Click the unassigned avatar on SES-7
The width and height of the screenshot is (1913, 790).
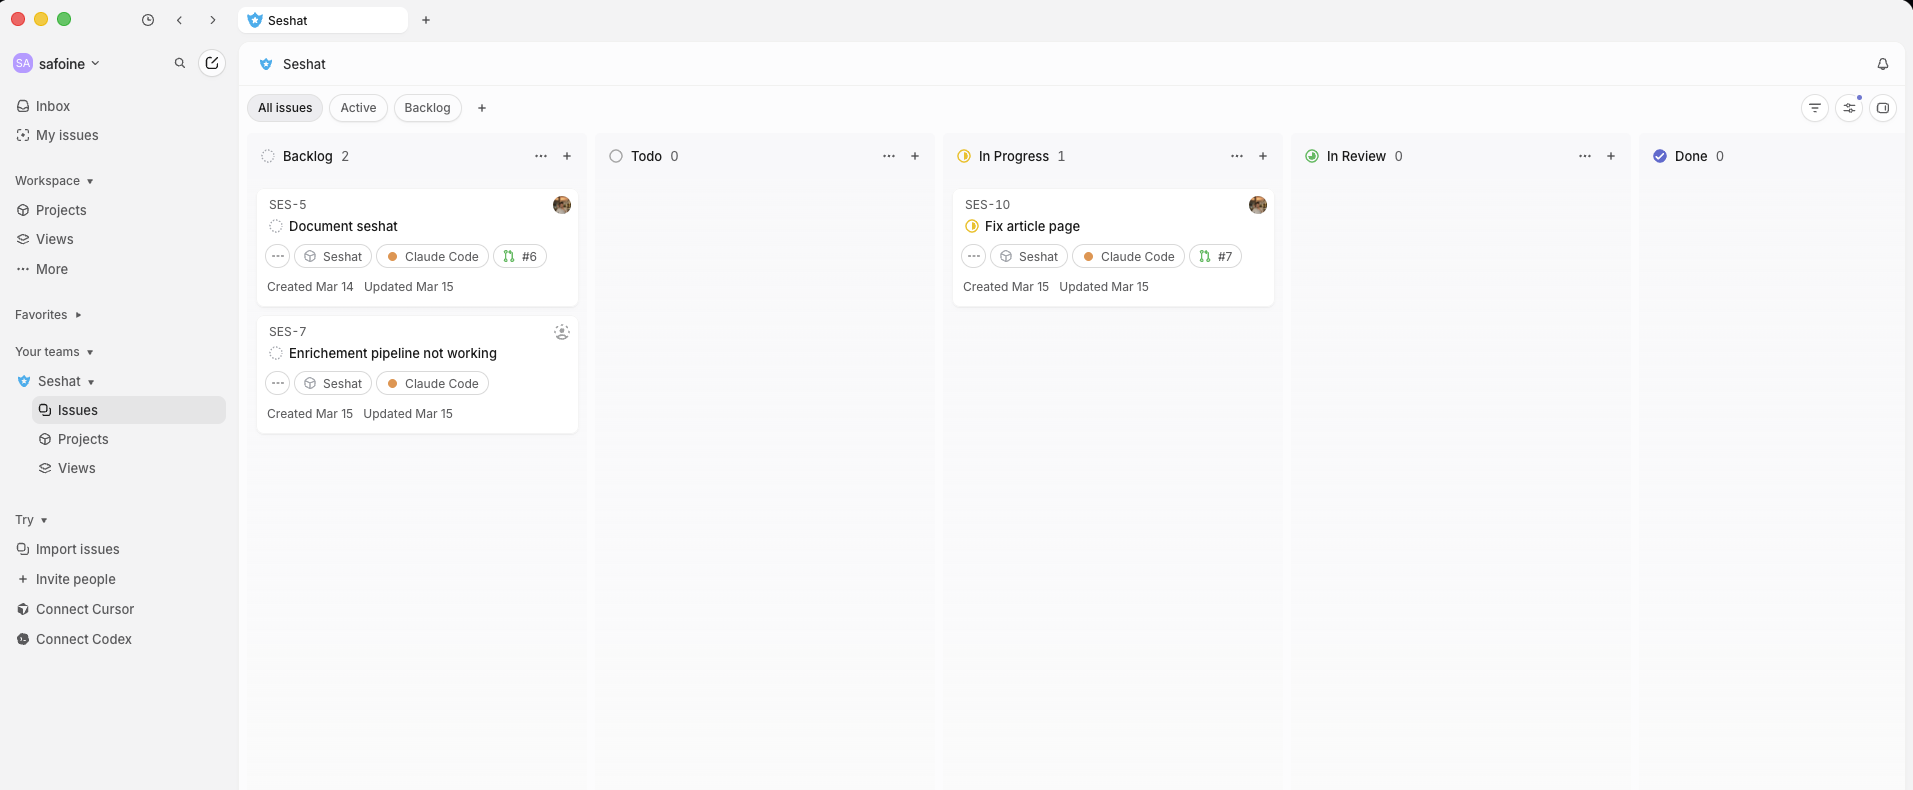pyautogui.click(x=561, y=332)
